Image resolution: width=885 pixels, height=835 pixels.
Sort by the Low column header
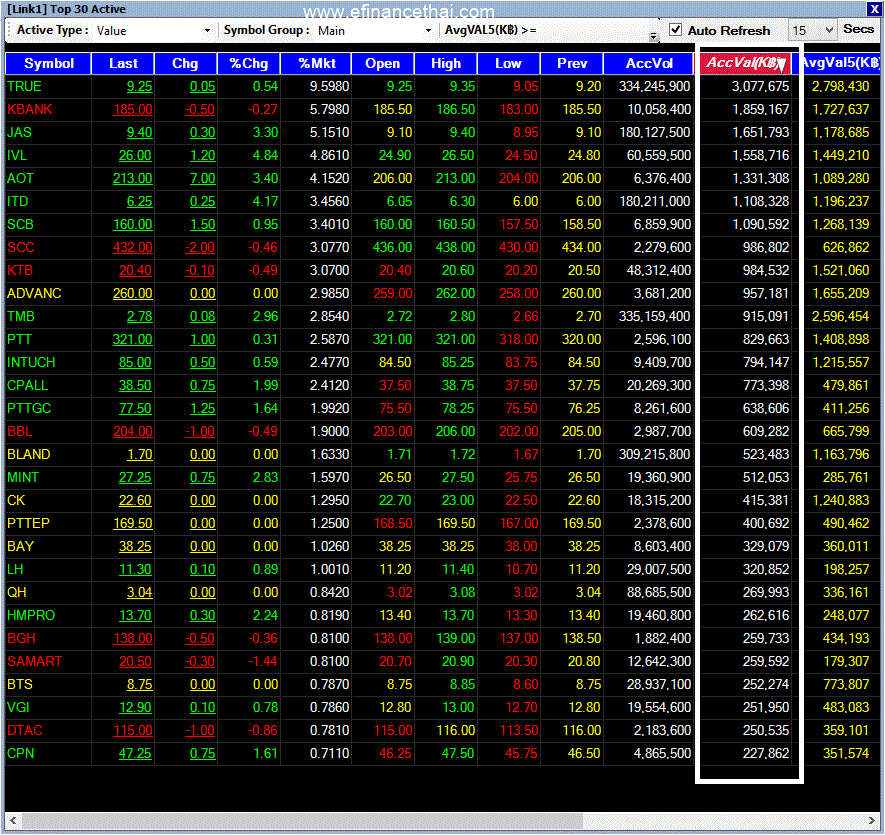click(x=509, y=63)
